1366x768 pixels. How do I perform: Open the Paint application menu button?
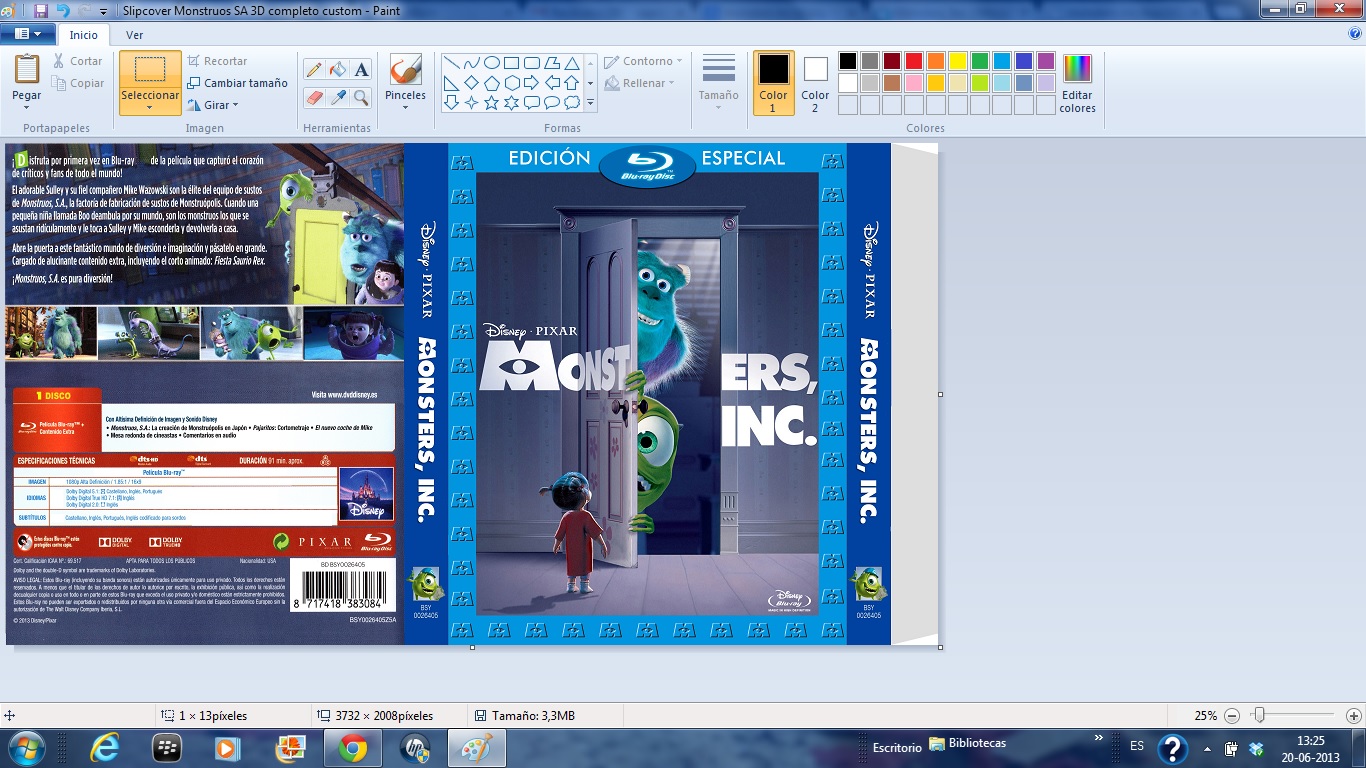(28, 34)
